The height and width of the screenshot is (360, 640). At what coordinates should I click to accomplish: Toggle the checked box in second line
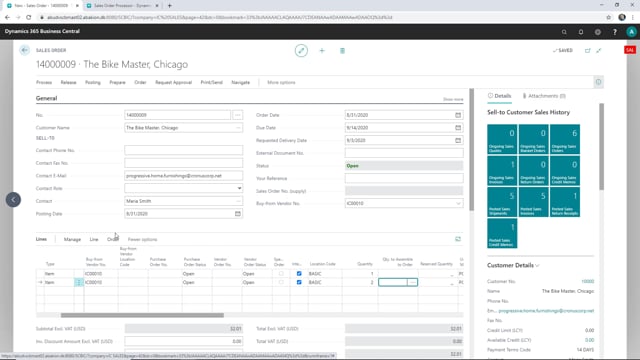coord(299,282)
